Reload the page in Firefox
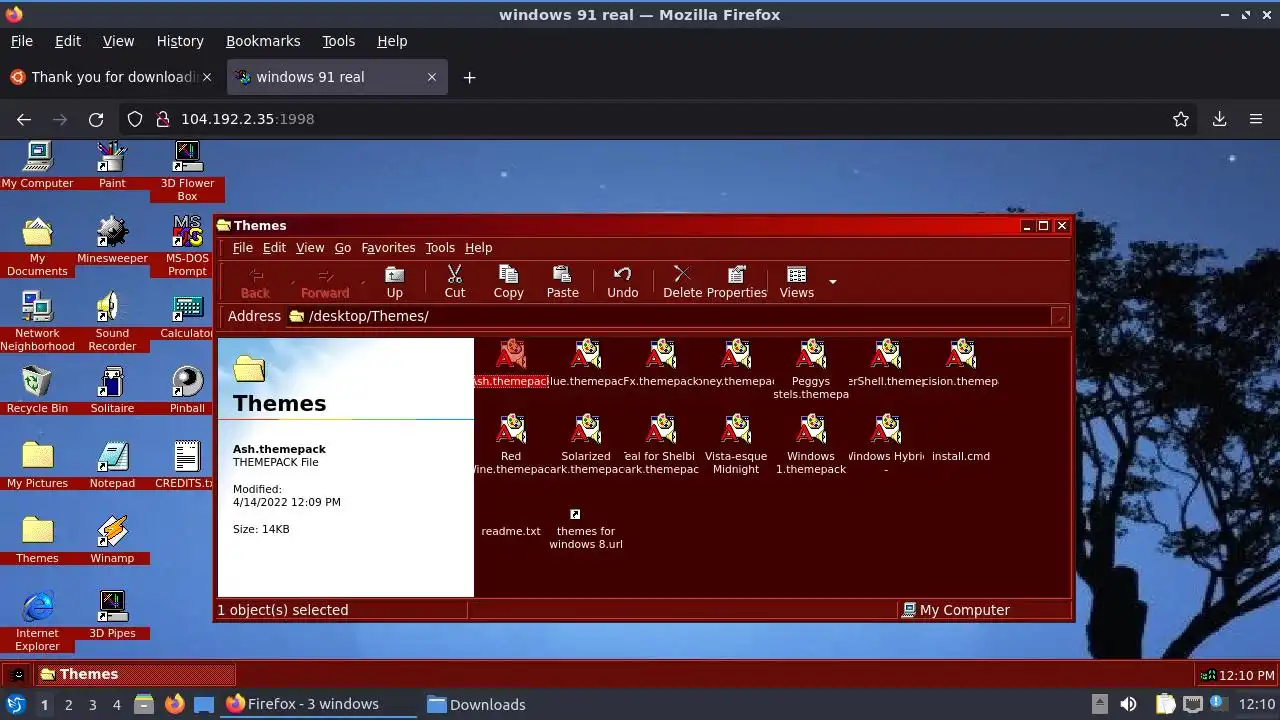This screenshot has height=720, width=1280. tap(96, 119)
